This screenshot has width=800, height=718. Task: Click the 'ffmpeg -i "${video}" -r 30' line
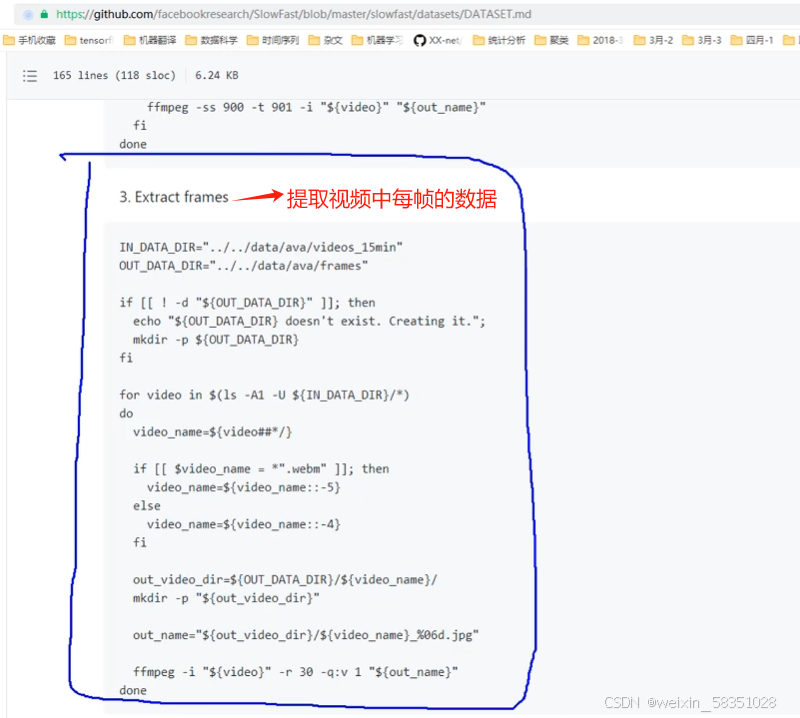(295, 672)
